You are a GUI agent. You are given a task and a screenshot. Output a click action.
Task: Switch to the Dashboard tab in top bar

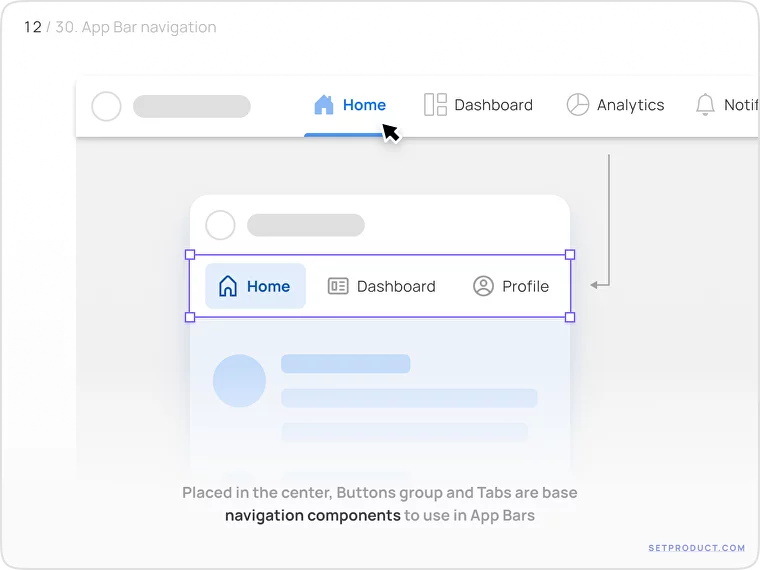tap(493, 105)
